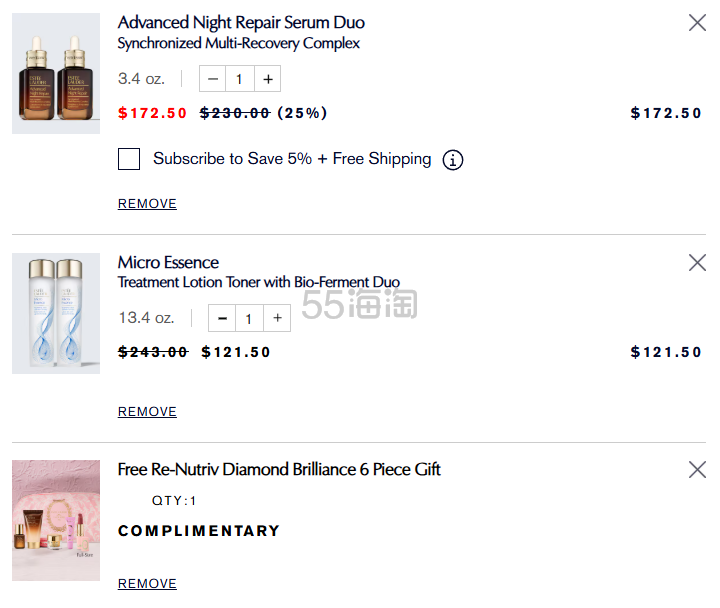This screenshot has height=608, width=720.
Task: Open Micro Essence product image
Action: [56, 313]
